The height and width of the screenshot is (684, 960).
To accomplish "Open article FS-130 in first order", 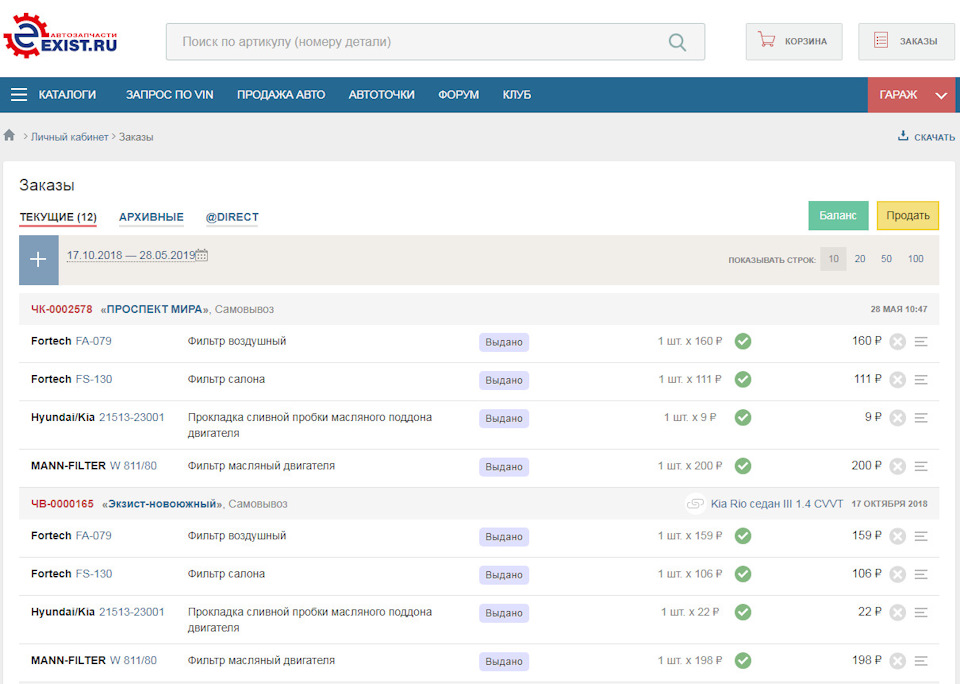I will 94,379.
